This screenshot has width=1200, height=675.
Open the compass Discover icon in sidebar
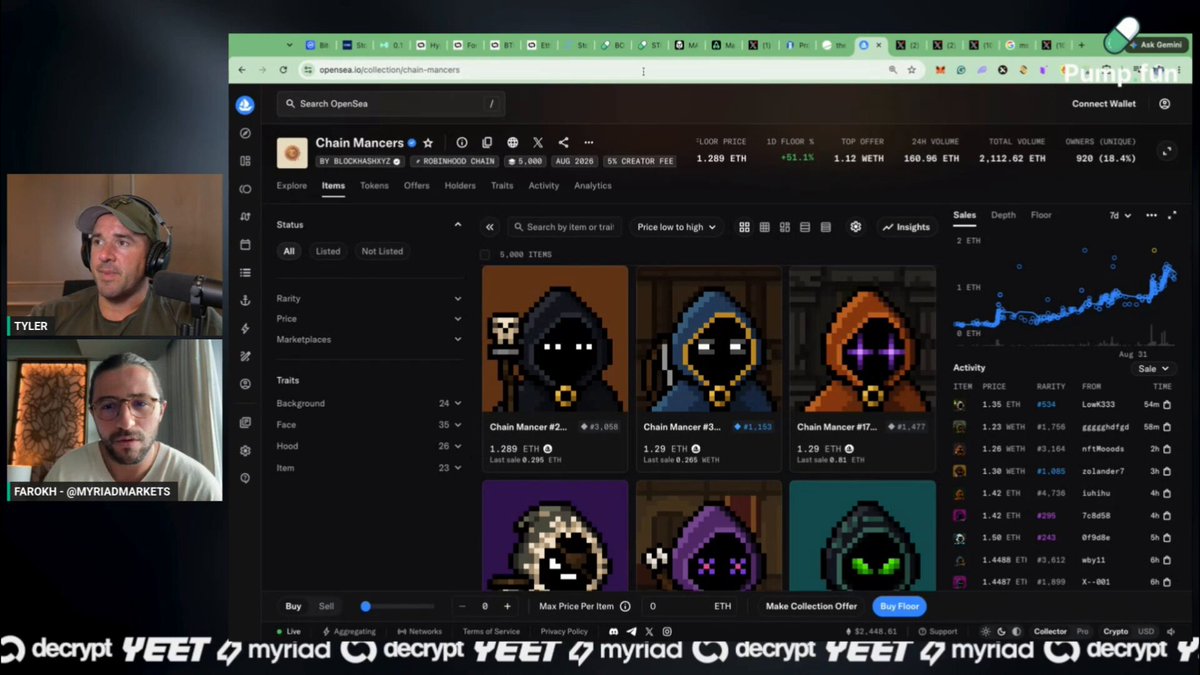pos(245,133)
